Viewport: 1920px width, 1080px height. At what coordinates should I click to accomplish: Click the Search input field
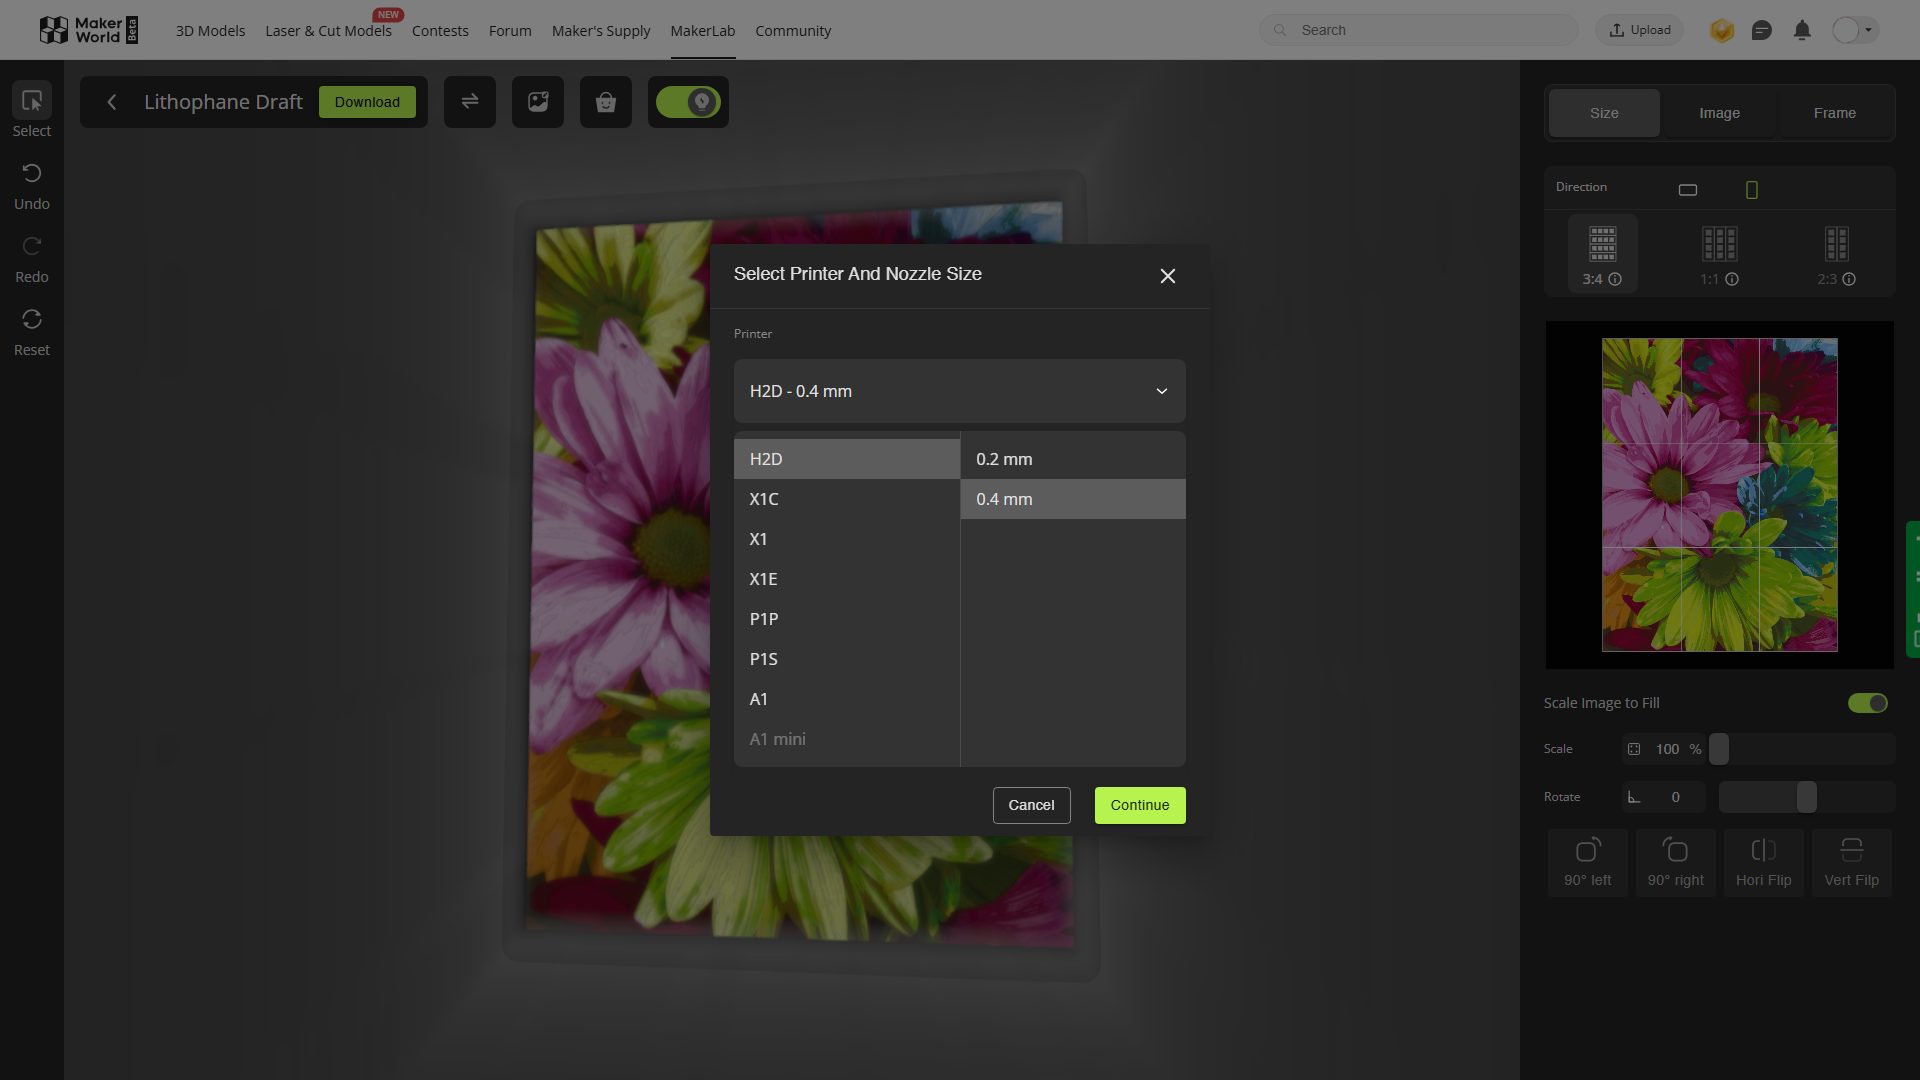pos(1419,30)
